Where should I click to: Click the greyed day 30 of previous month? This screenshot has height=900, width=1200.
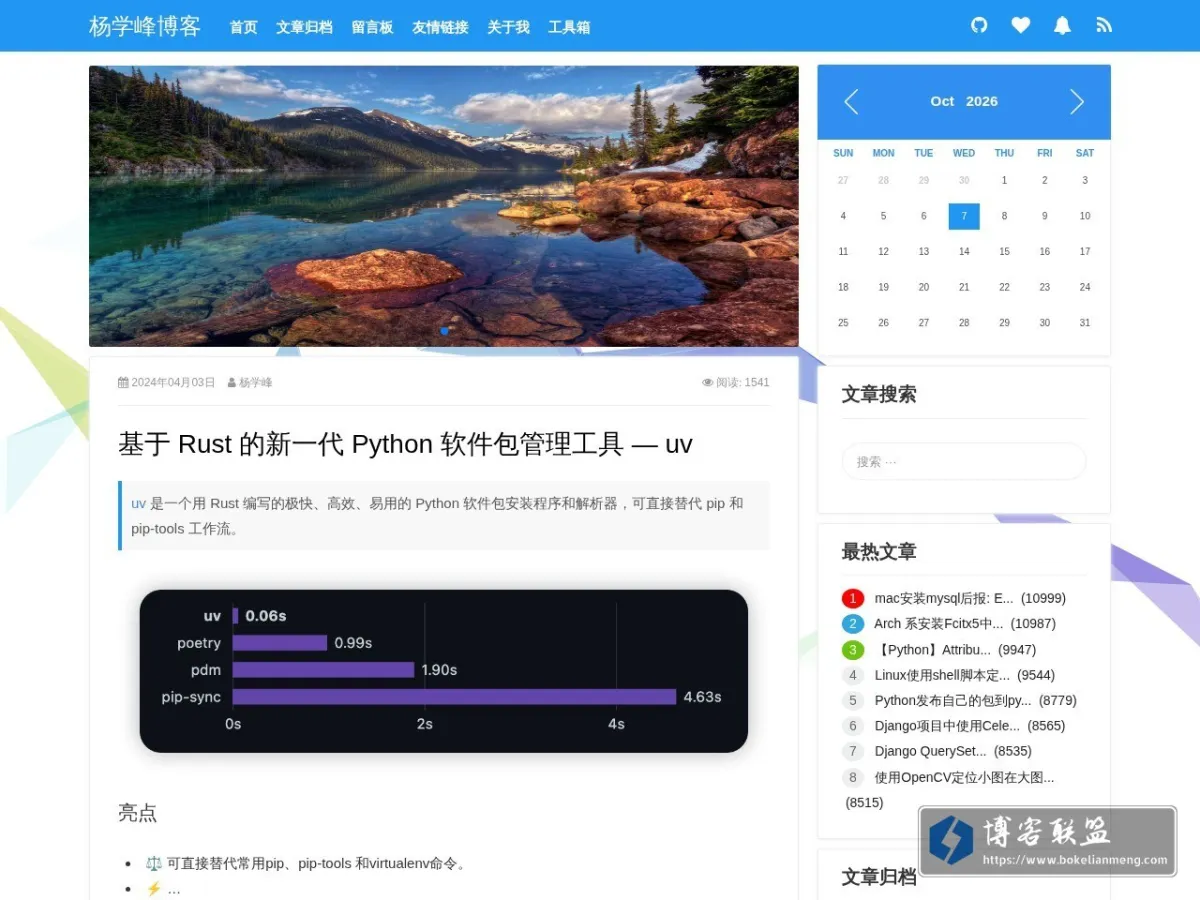(964, 181)
